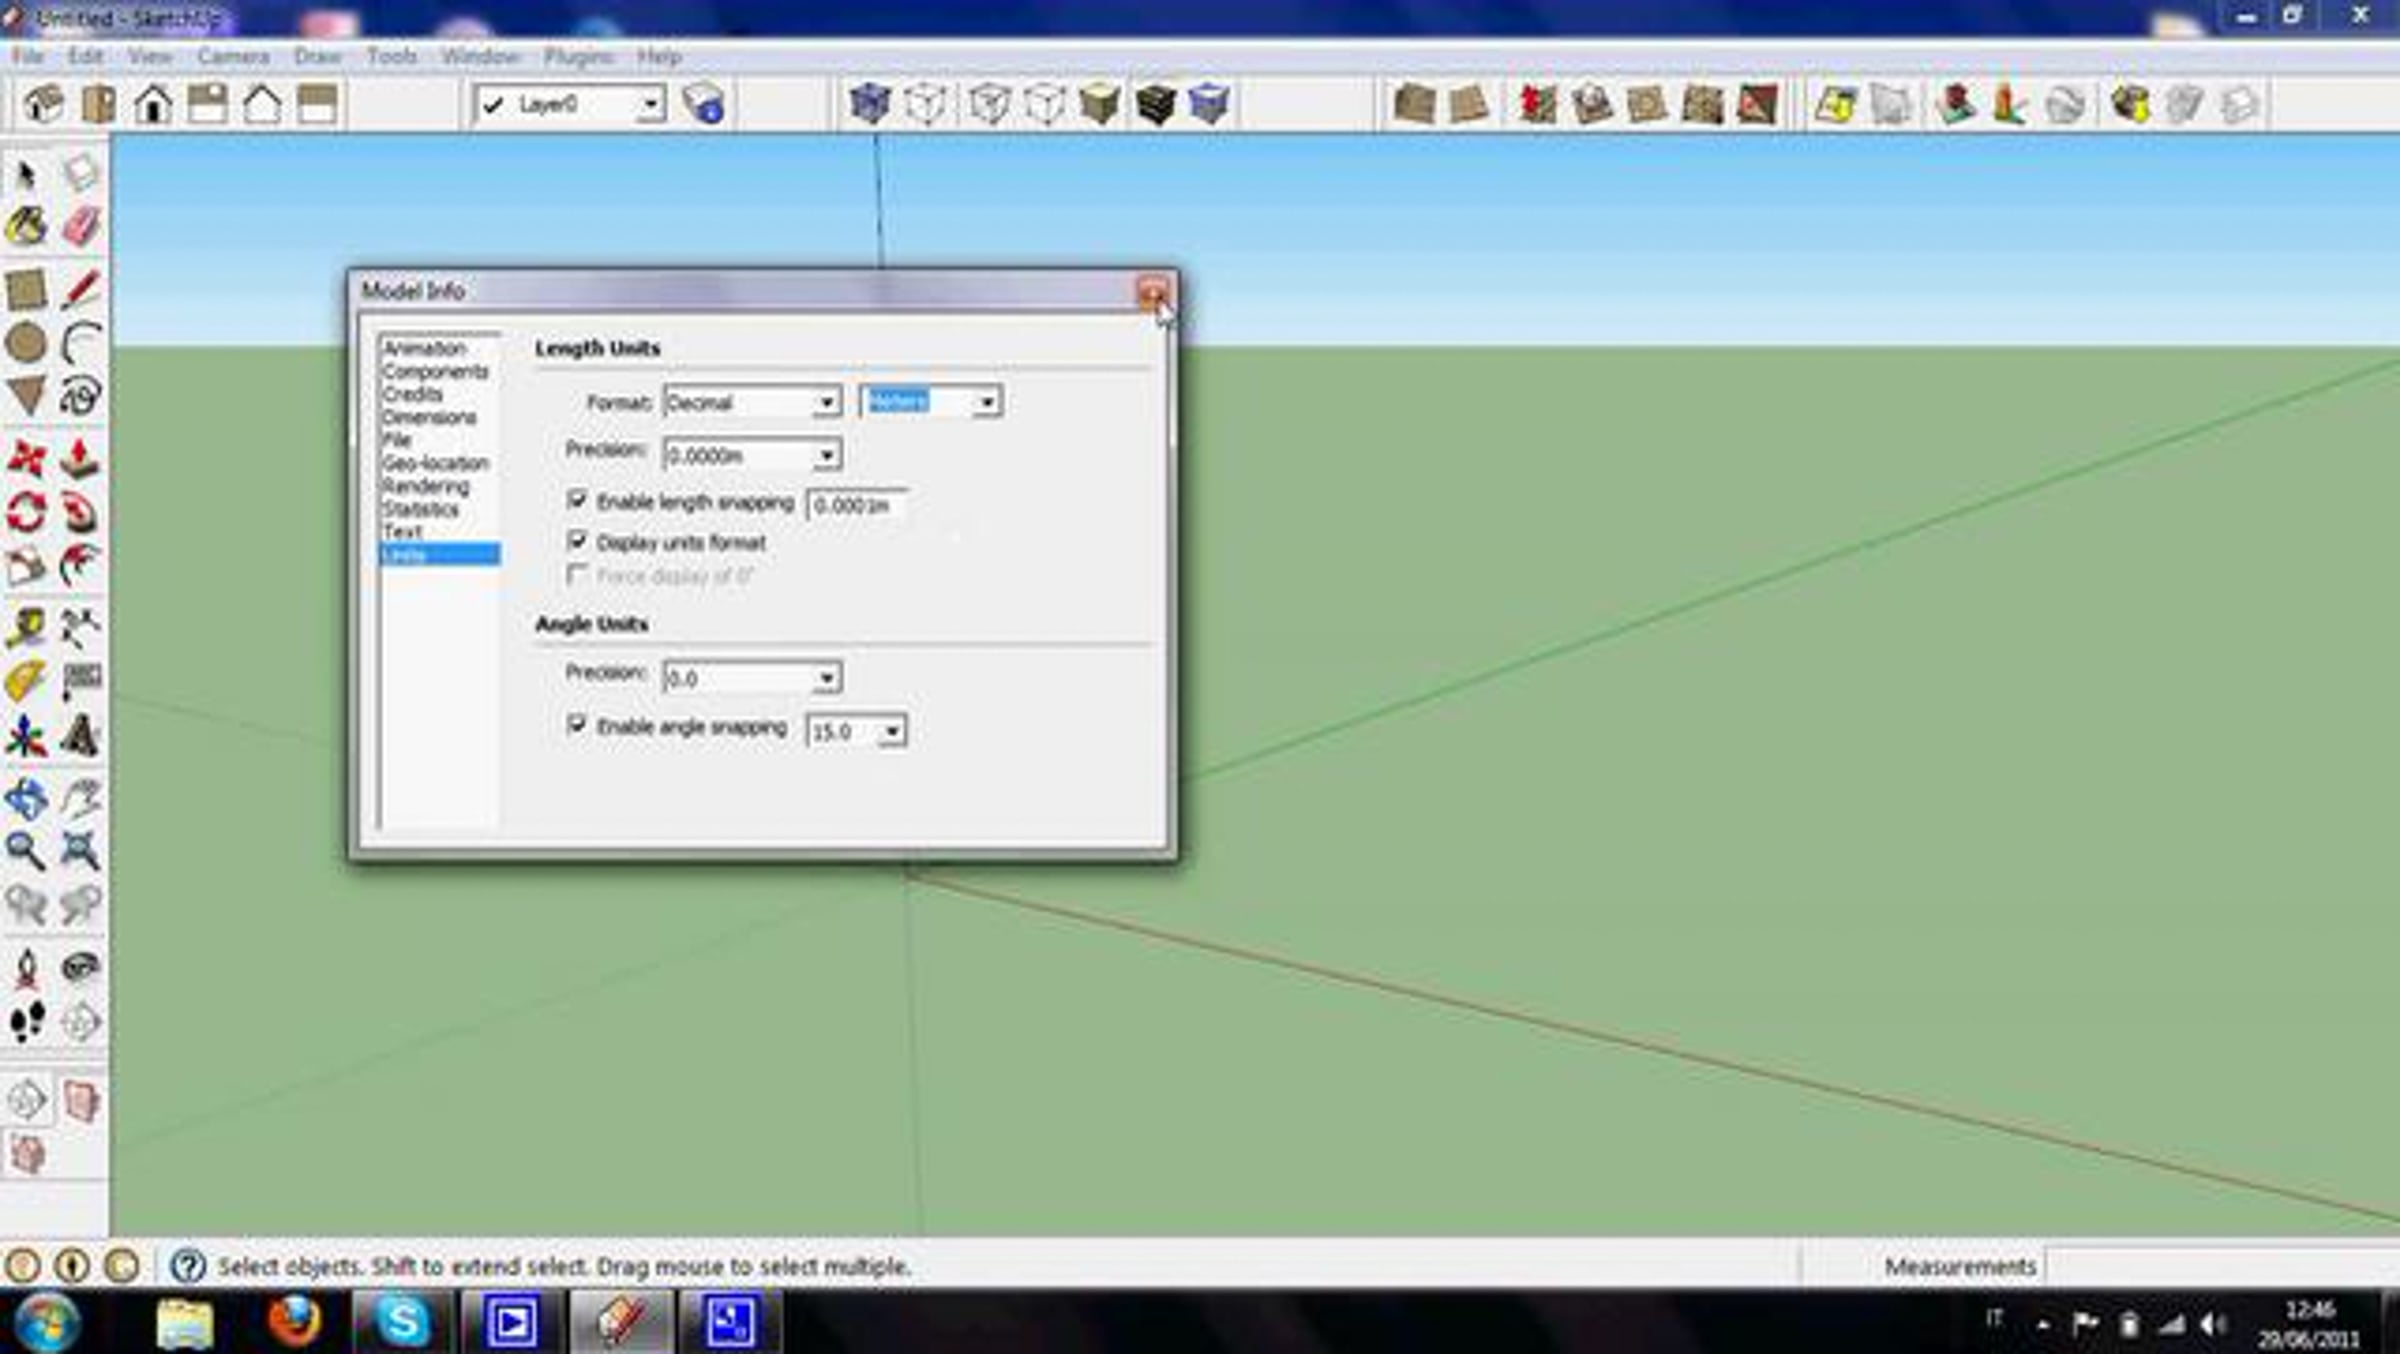Select the Rectangle drawing tool
Viewport: 2400px width, 1354px height.
tap(26, 289)
